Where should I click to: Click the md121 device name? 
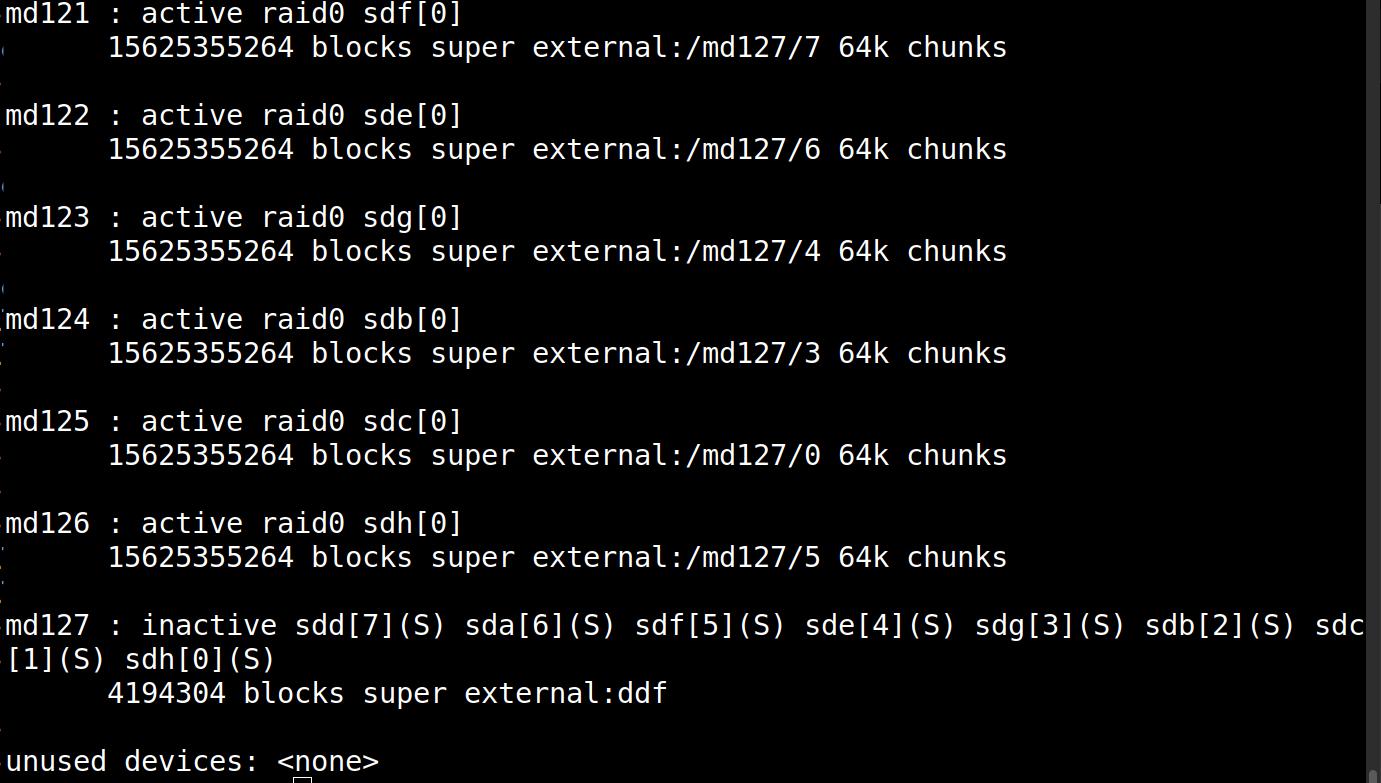(x=47, y=14)
